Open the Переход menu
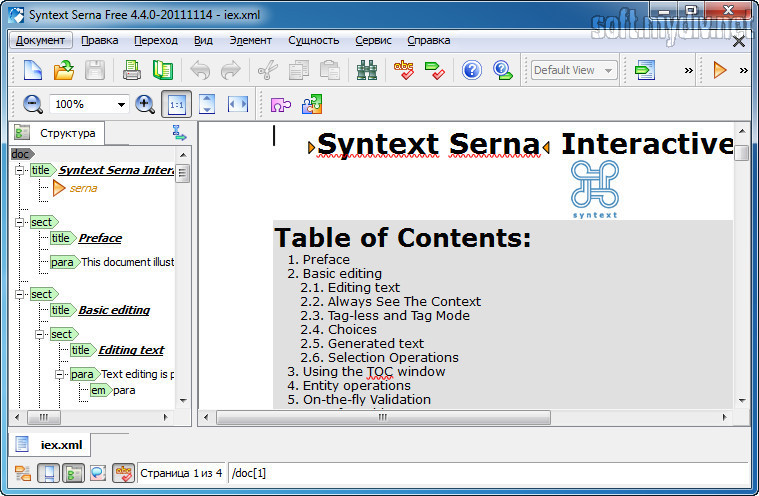This screenshot has height=496, width=759. tap(156, 40)
